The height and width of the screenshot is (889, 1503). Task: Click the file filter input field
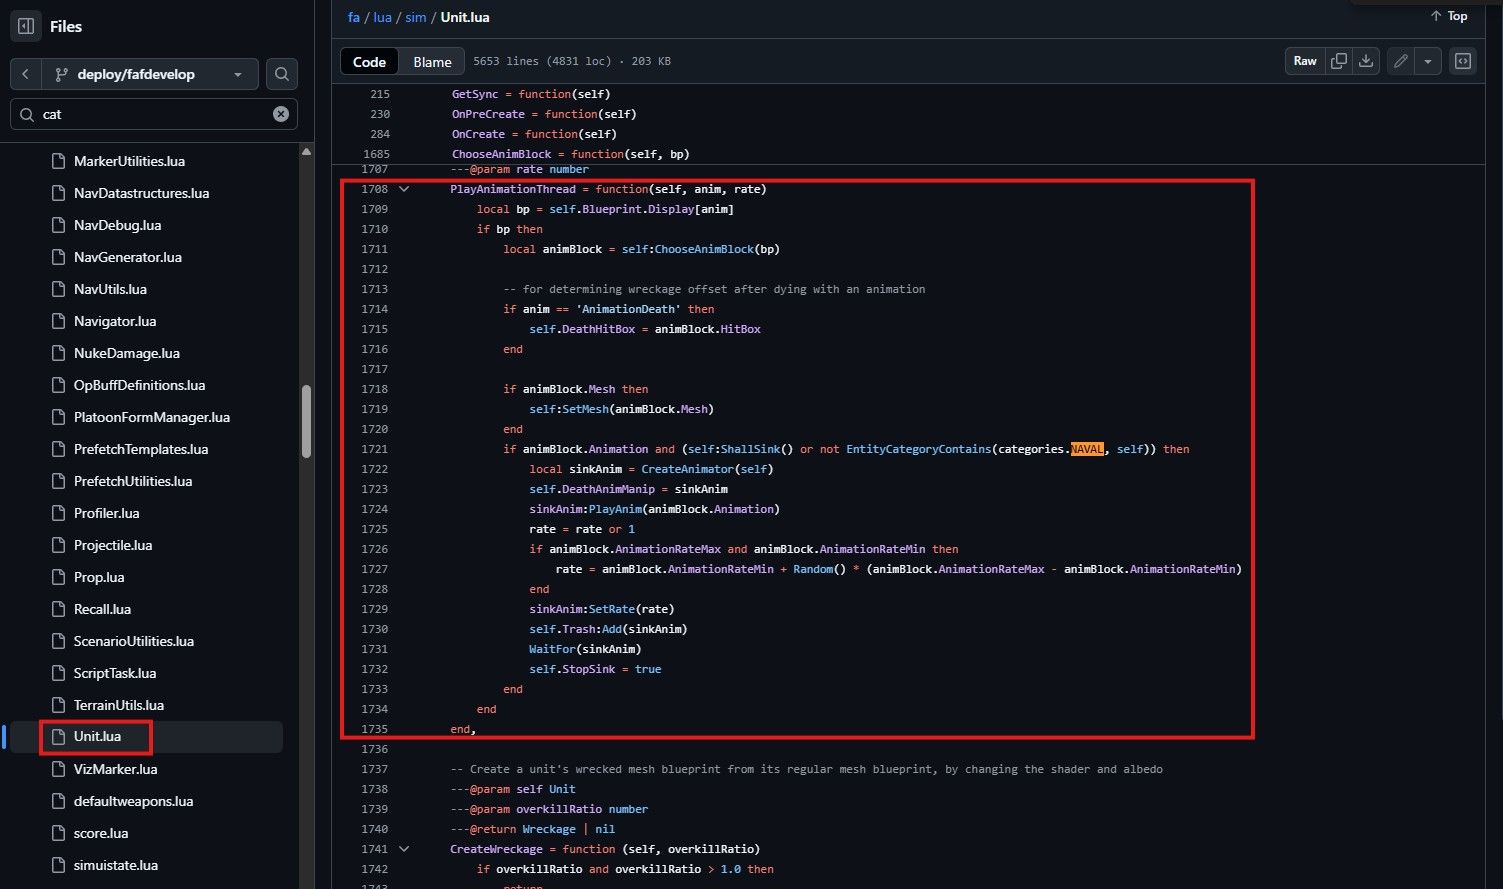154,114
